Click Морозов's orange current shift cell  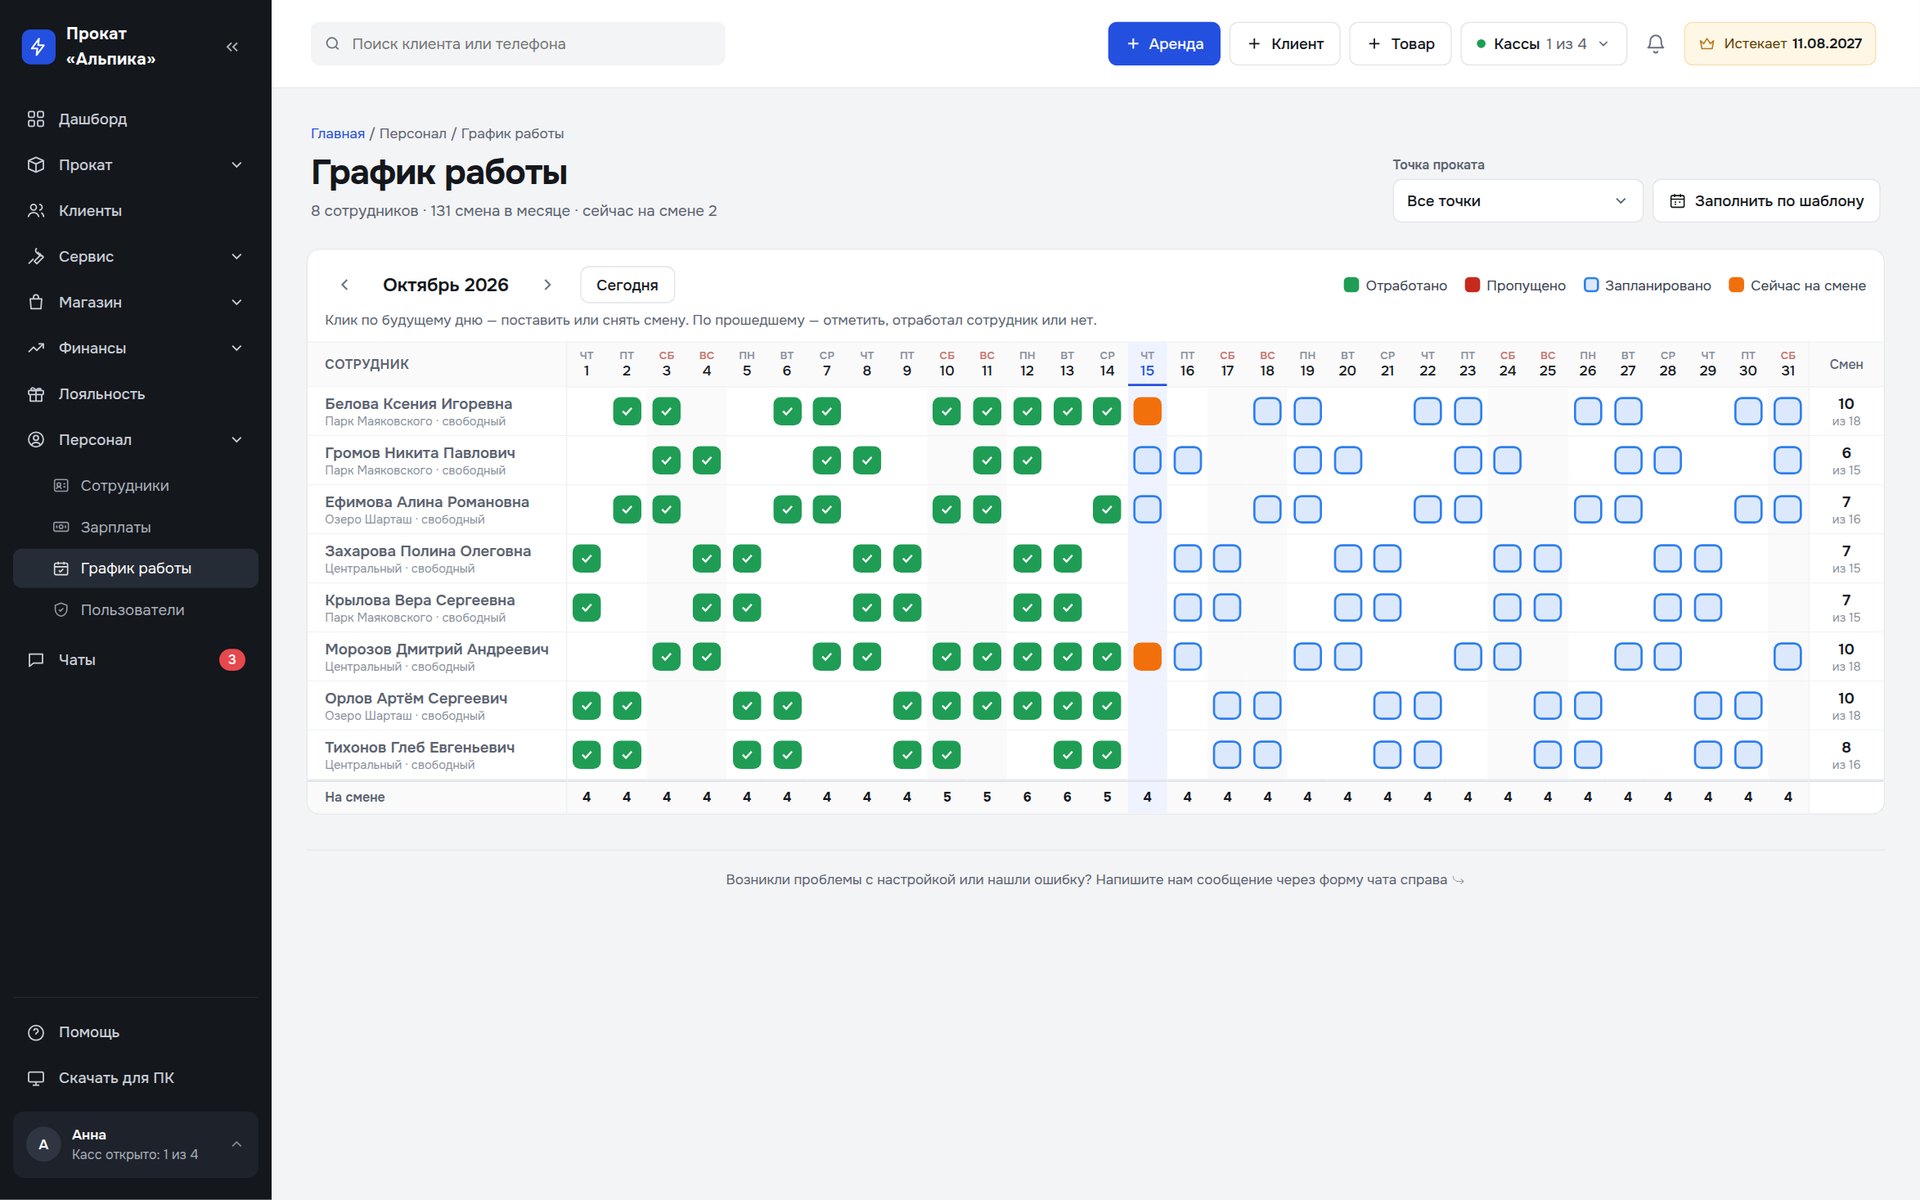click(x=1147, y=656)
